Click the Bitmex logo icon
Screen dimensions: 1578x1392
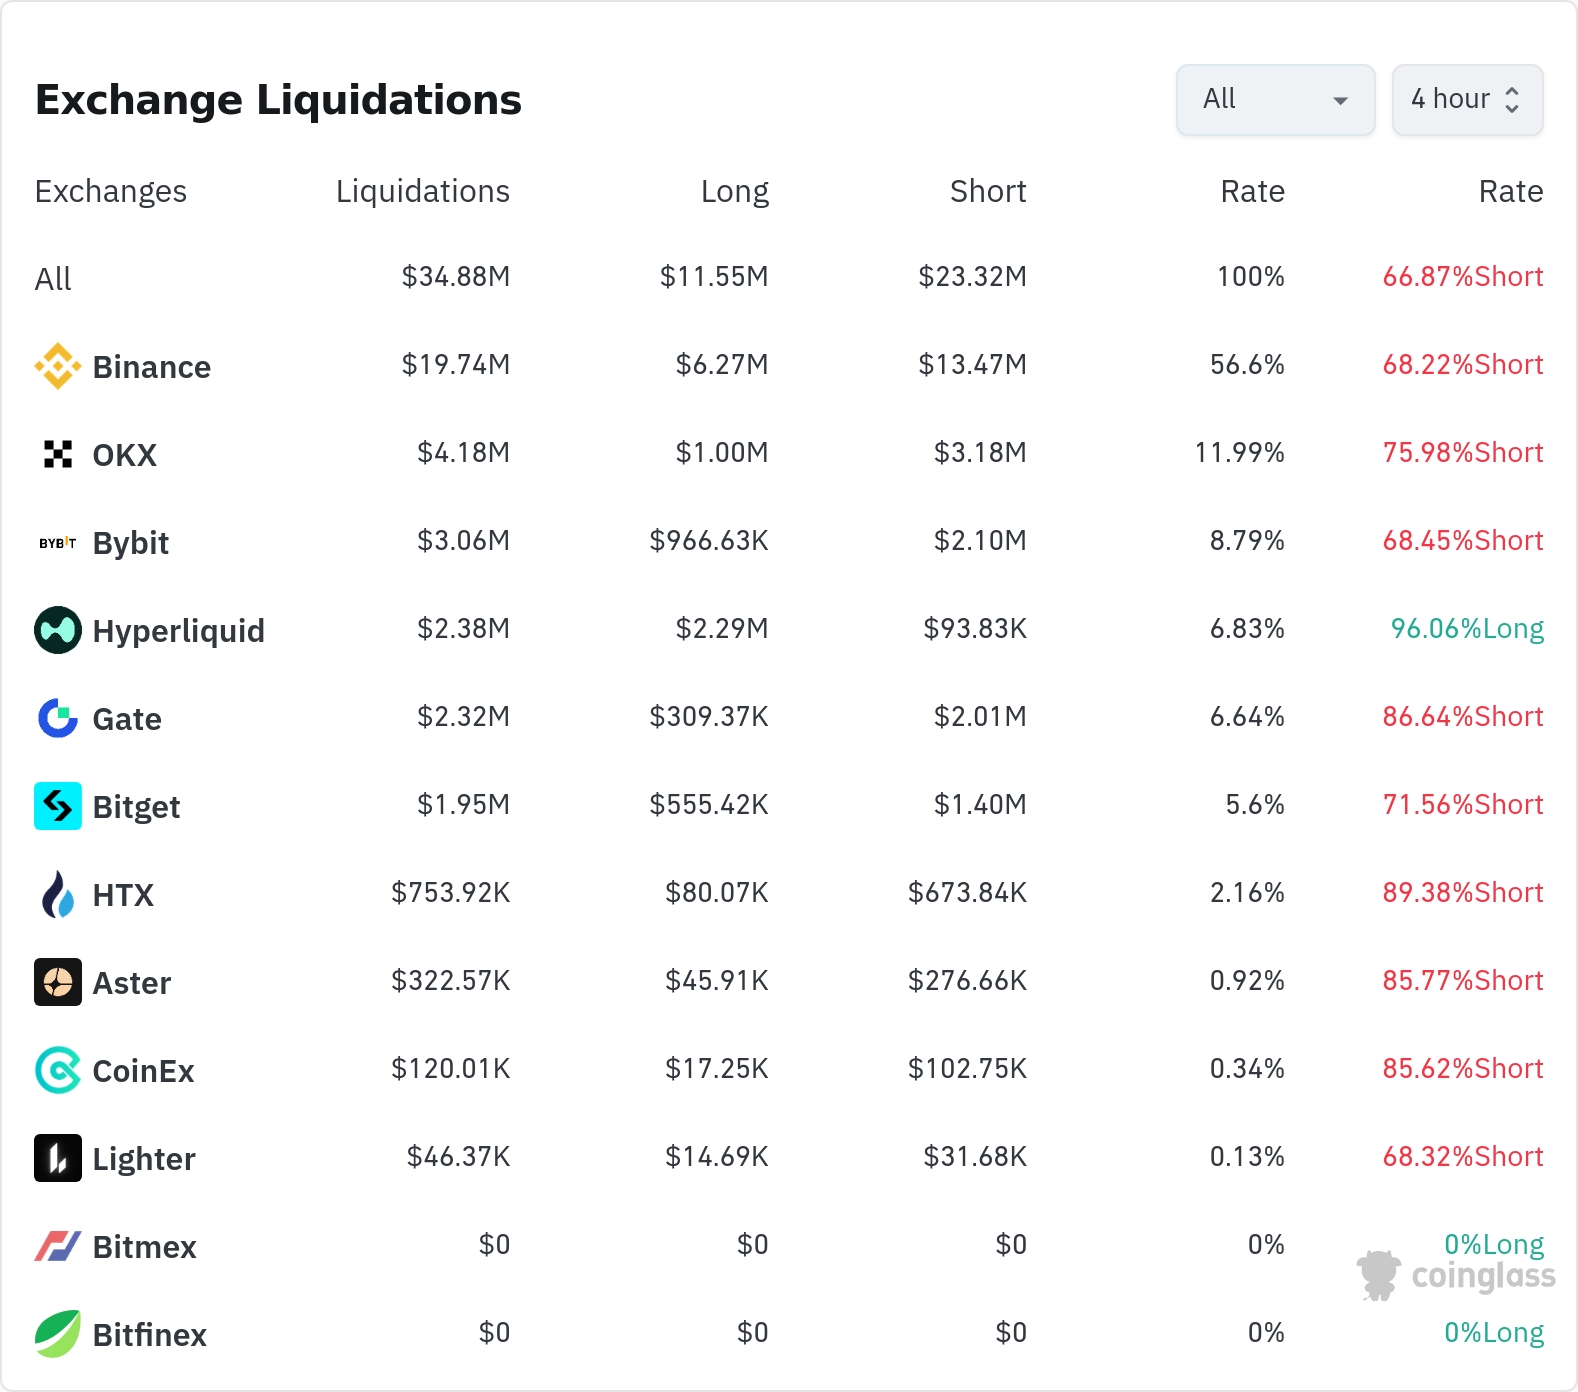tap(58, 1246)
